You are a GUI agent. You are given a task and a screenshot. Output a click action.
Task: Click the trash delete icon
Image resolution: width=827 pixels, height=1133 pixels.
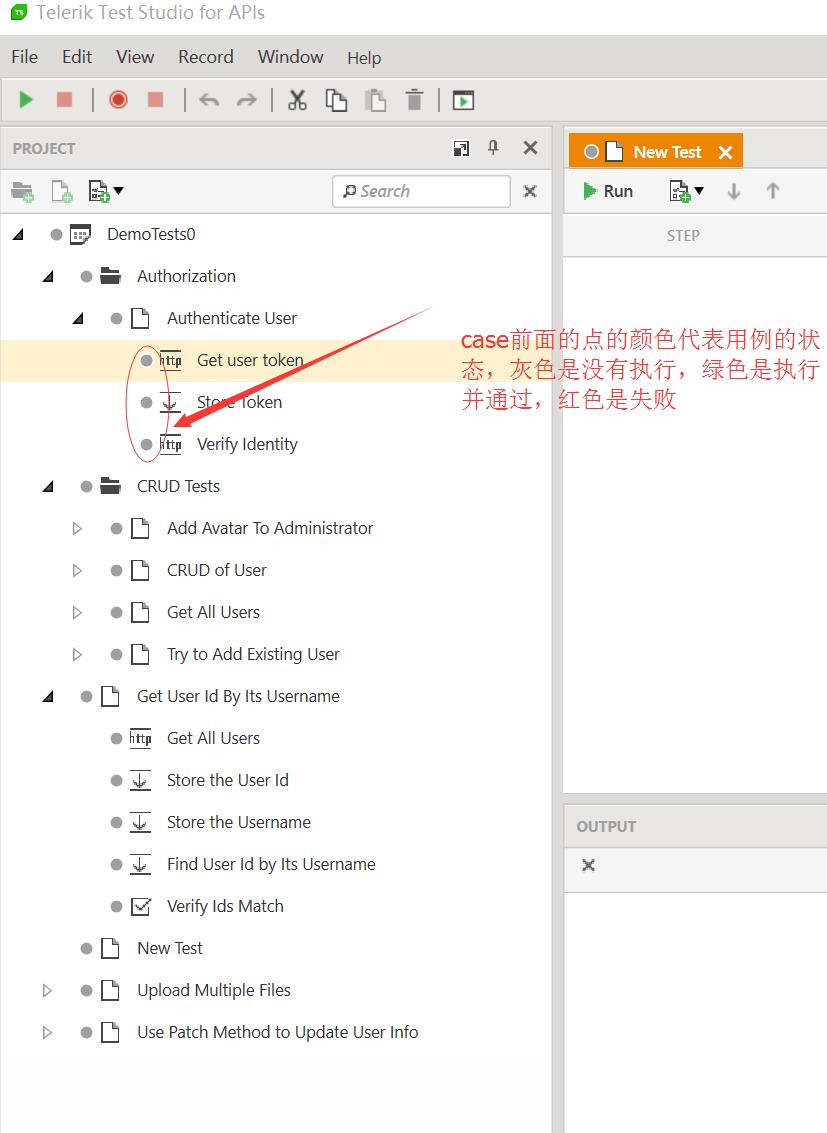414,100
